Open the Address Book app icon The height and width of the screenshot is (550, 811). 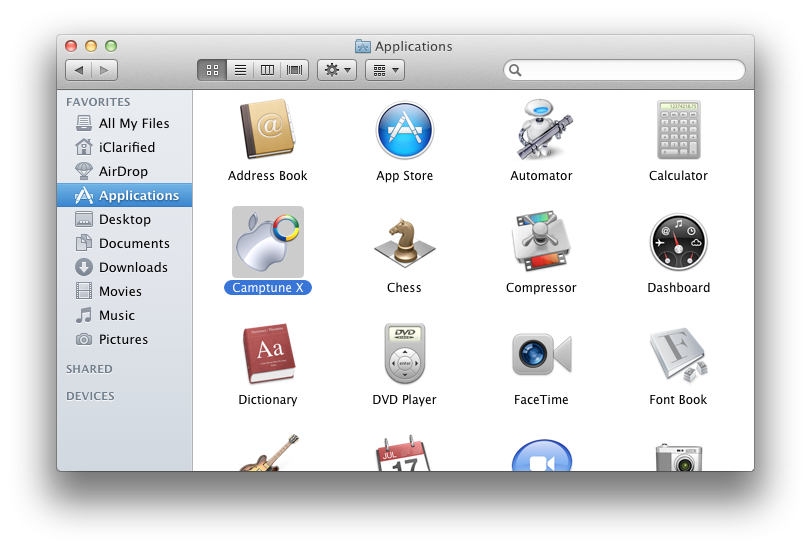(x=267, y=131)
